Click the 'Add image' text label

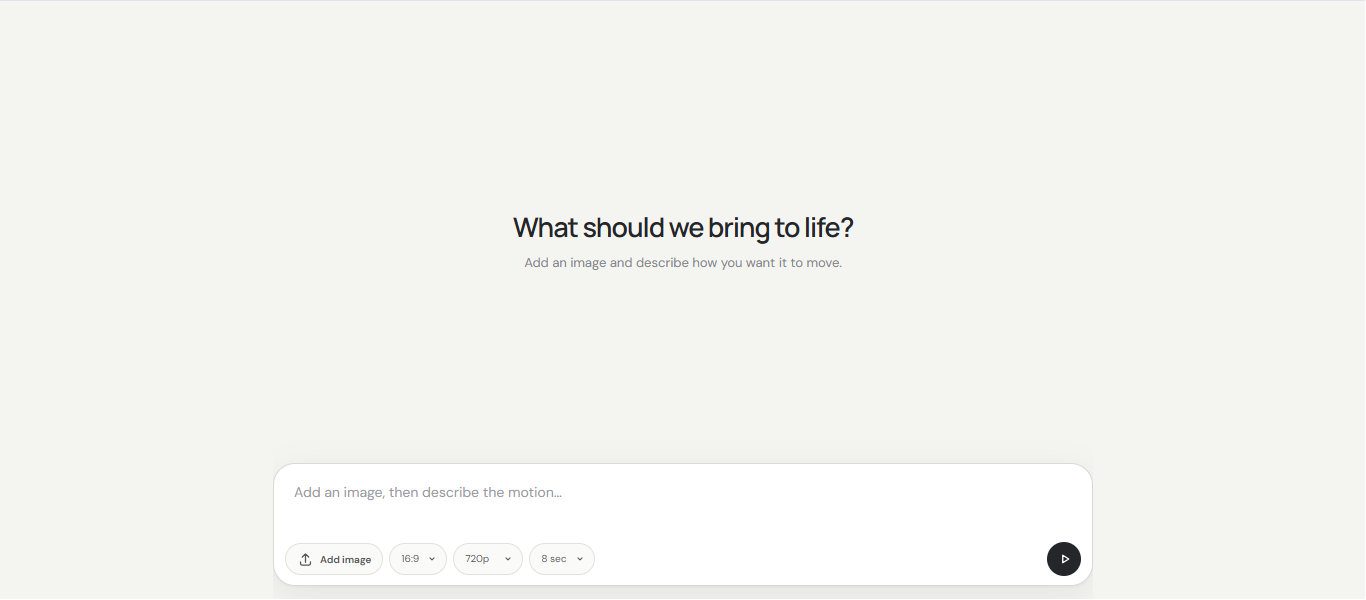click(x=345, y=560)
